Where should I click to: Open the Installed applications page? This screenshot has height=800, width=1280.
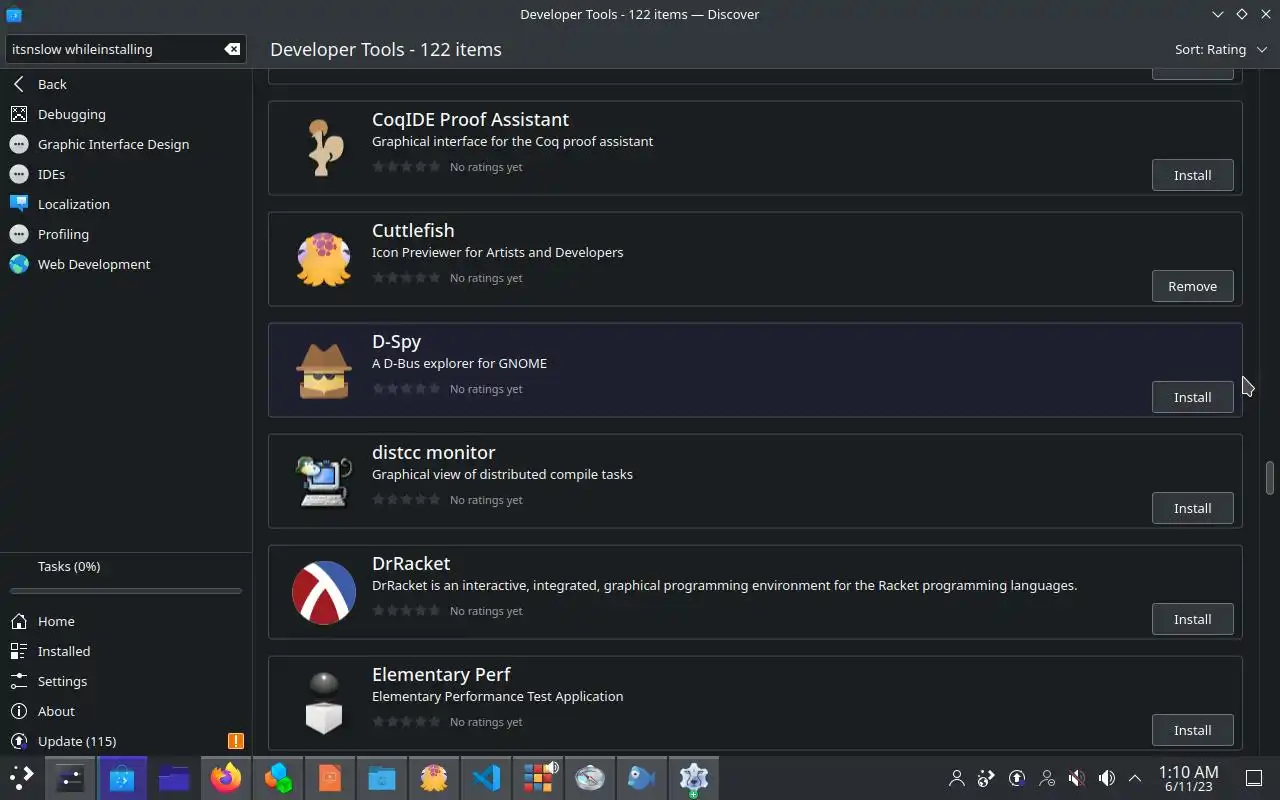coord(126,651)
